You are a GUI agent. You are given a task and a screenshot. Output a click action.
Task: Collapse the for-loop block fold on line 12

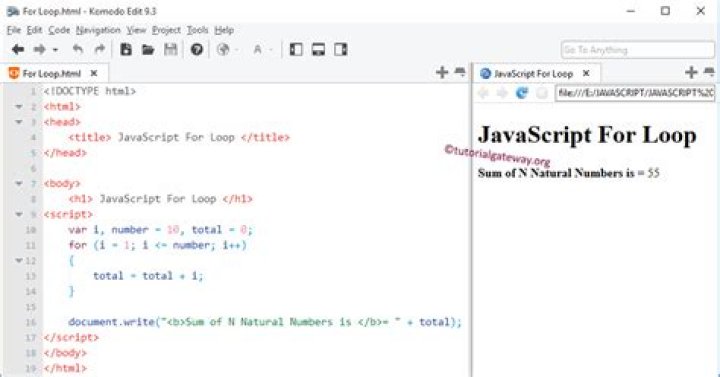[19, 260]
